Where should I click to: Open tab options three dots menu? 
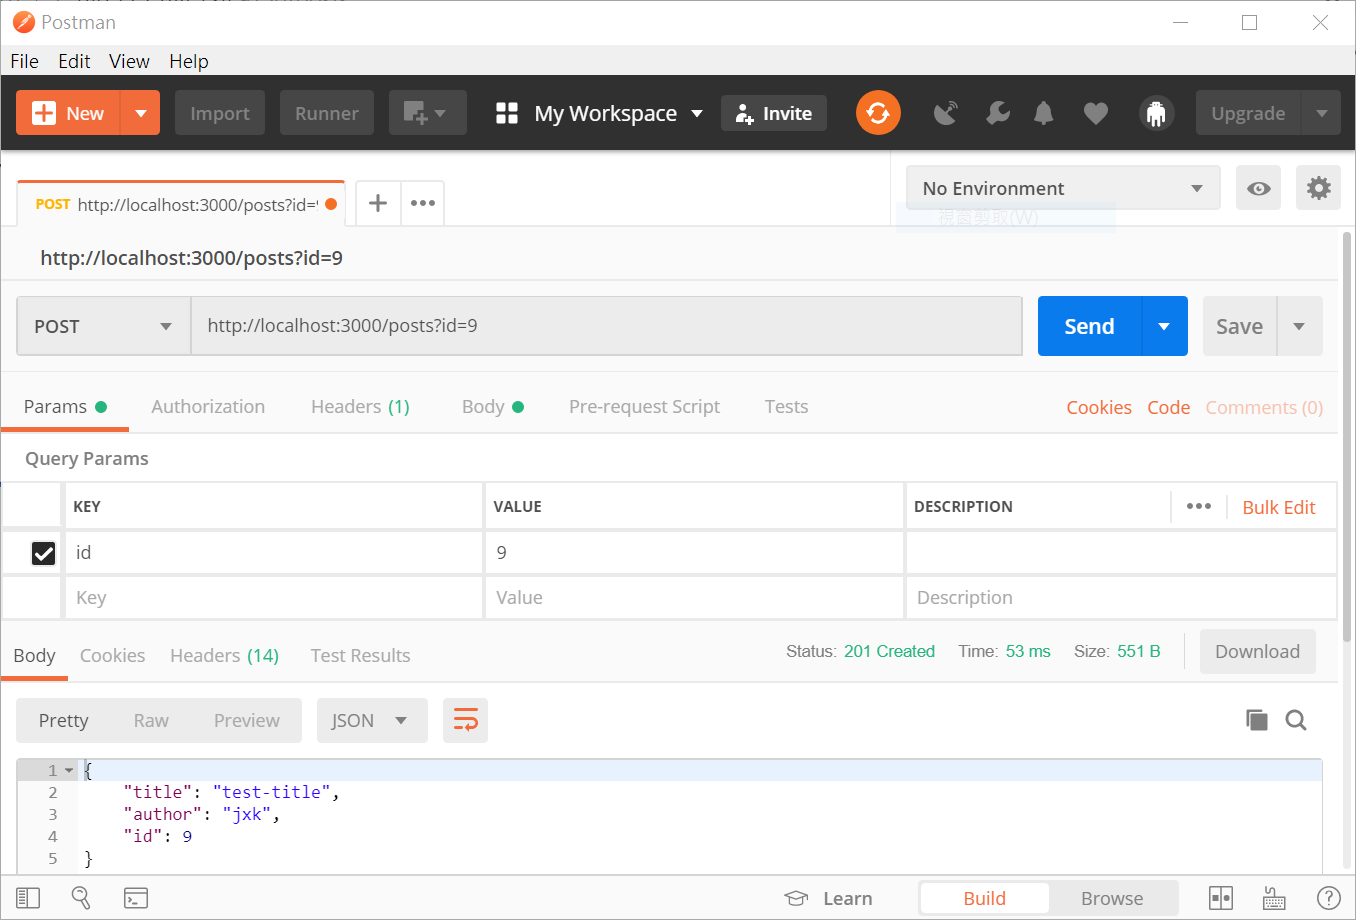tap(423, 203)
